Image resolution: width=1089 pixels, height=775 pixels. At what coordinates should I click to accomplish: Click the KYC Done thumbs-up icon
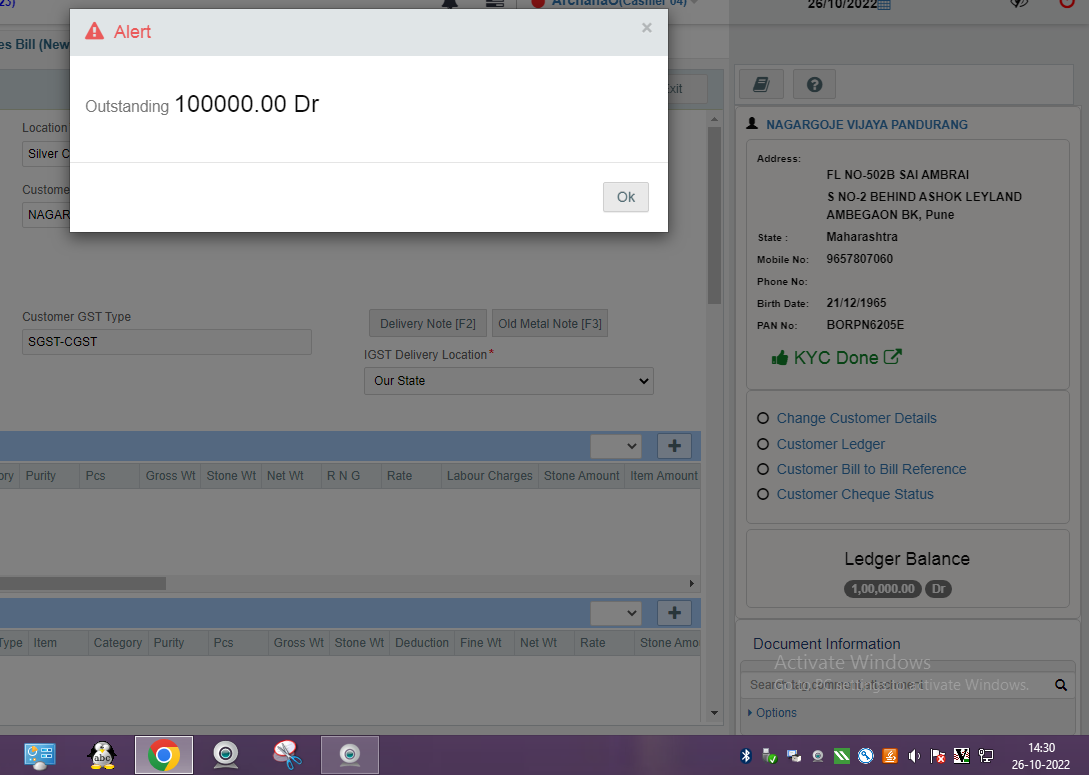point(780,358)
